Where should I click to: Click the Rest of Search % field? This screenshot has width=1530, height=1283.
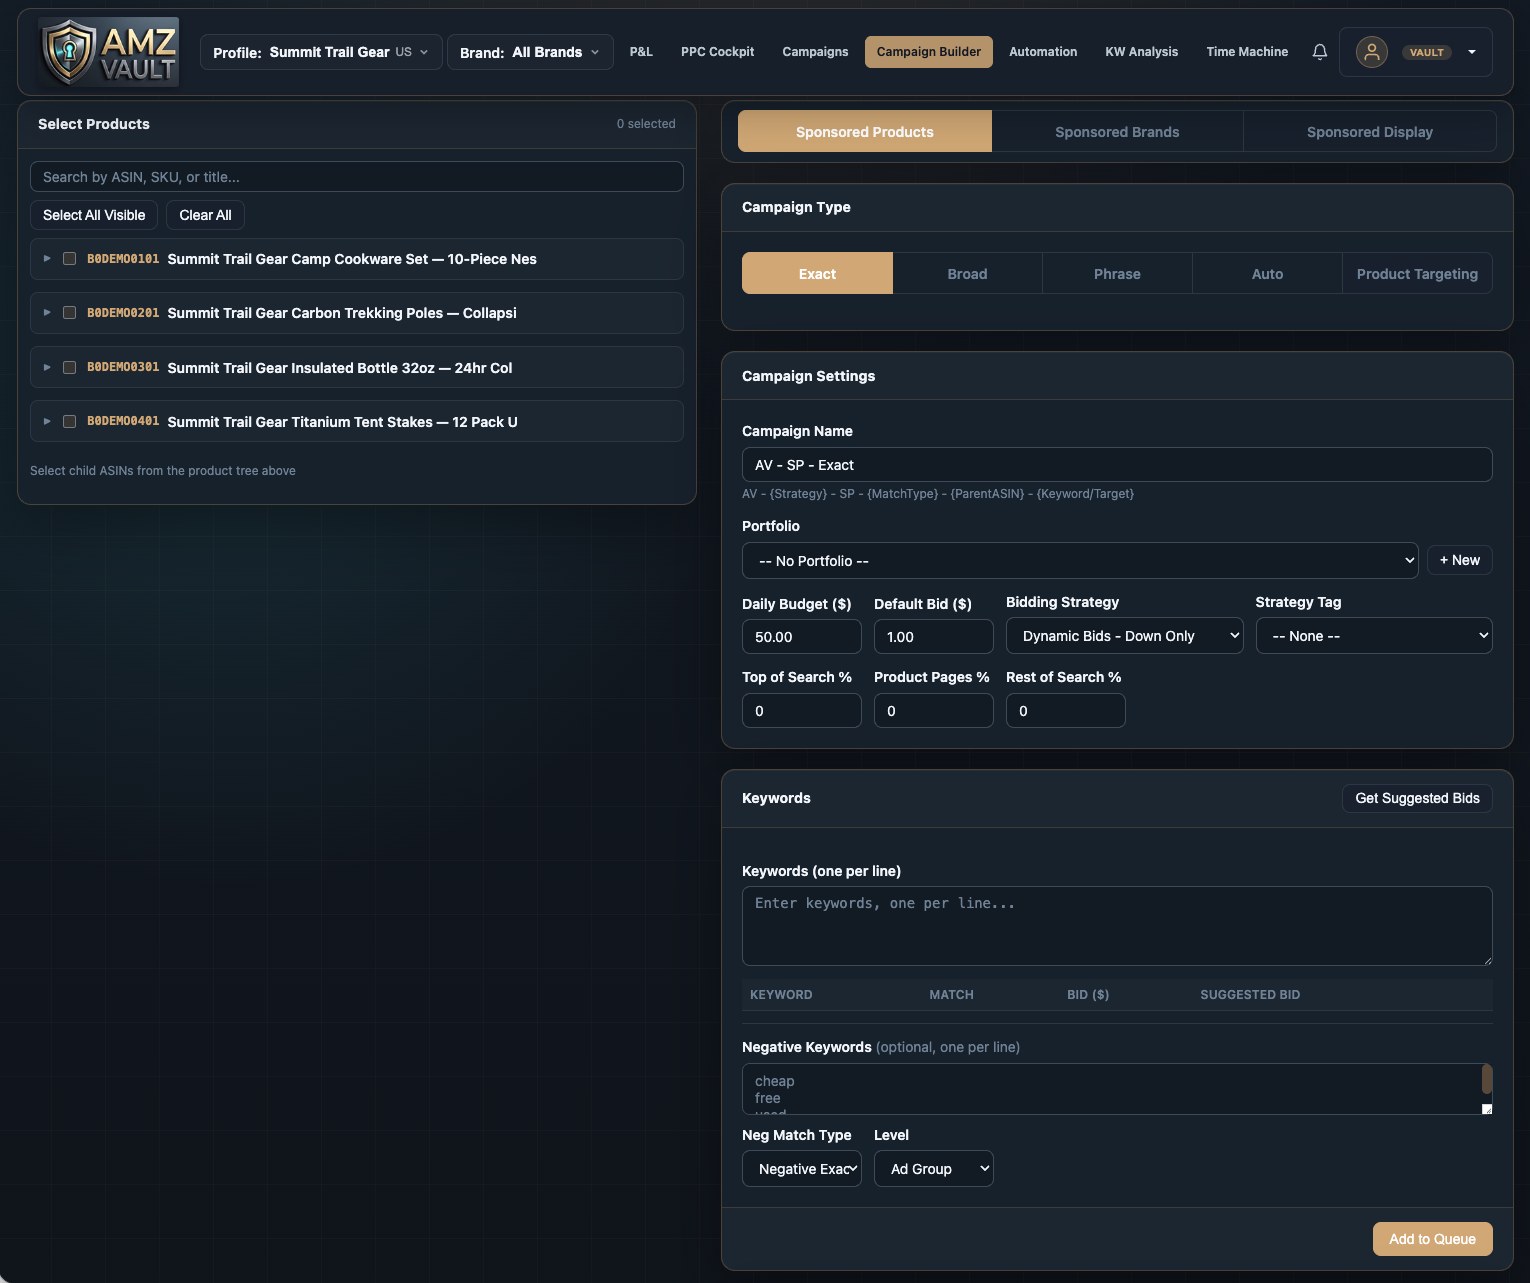[1065, 711]
